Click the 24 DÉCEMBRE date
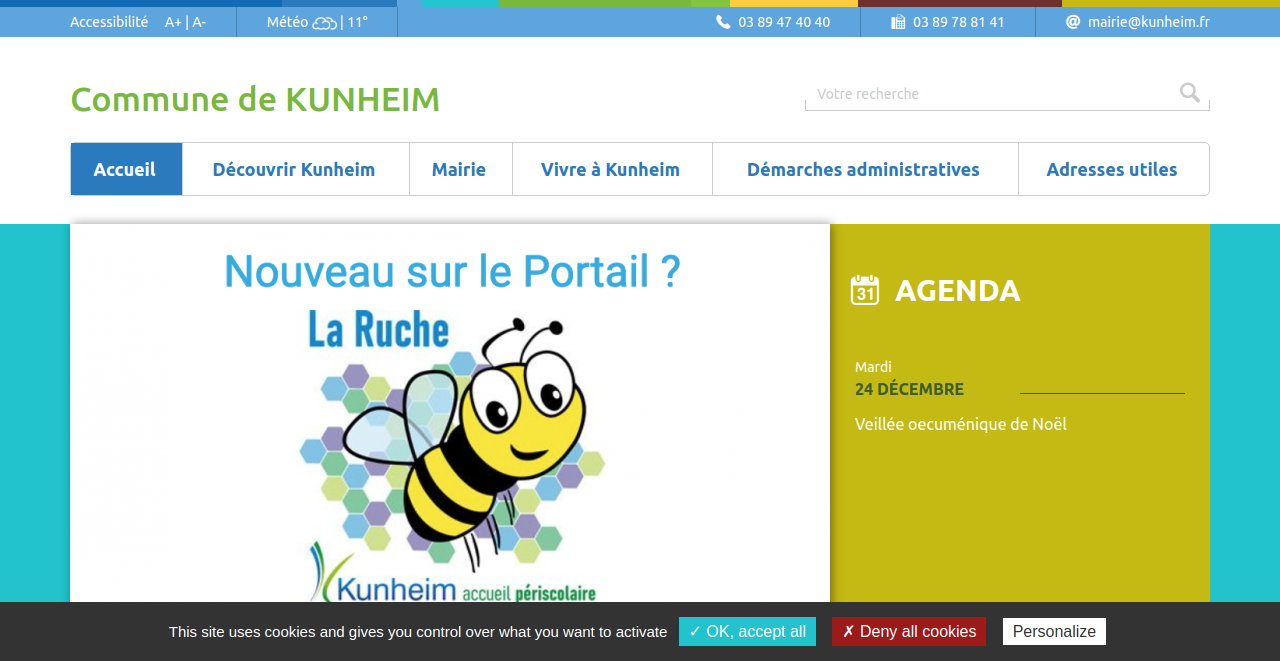The height and width of the screenshot is (661, 1280). [x=909, y=389]
